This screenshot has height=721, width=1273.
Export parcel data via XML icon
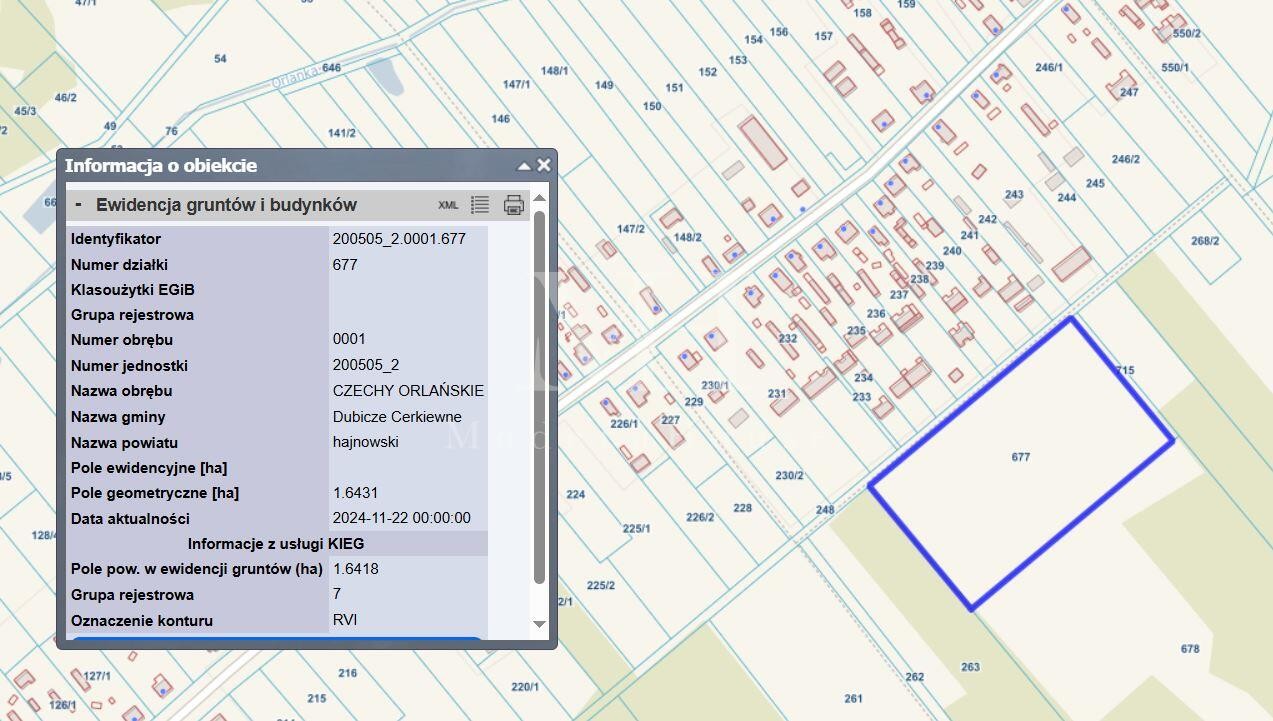pos(448,205)
